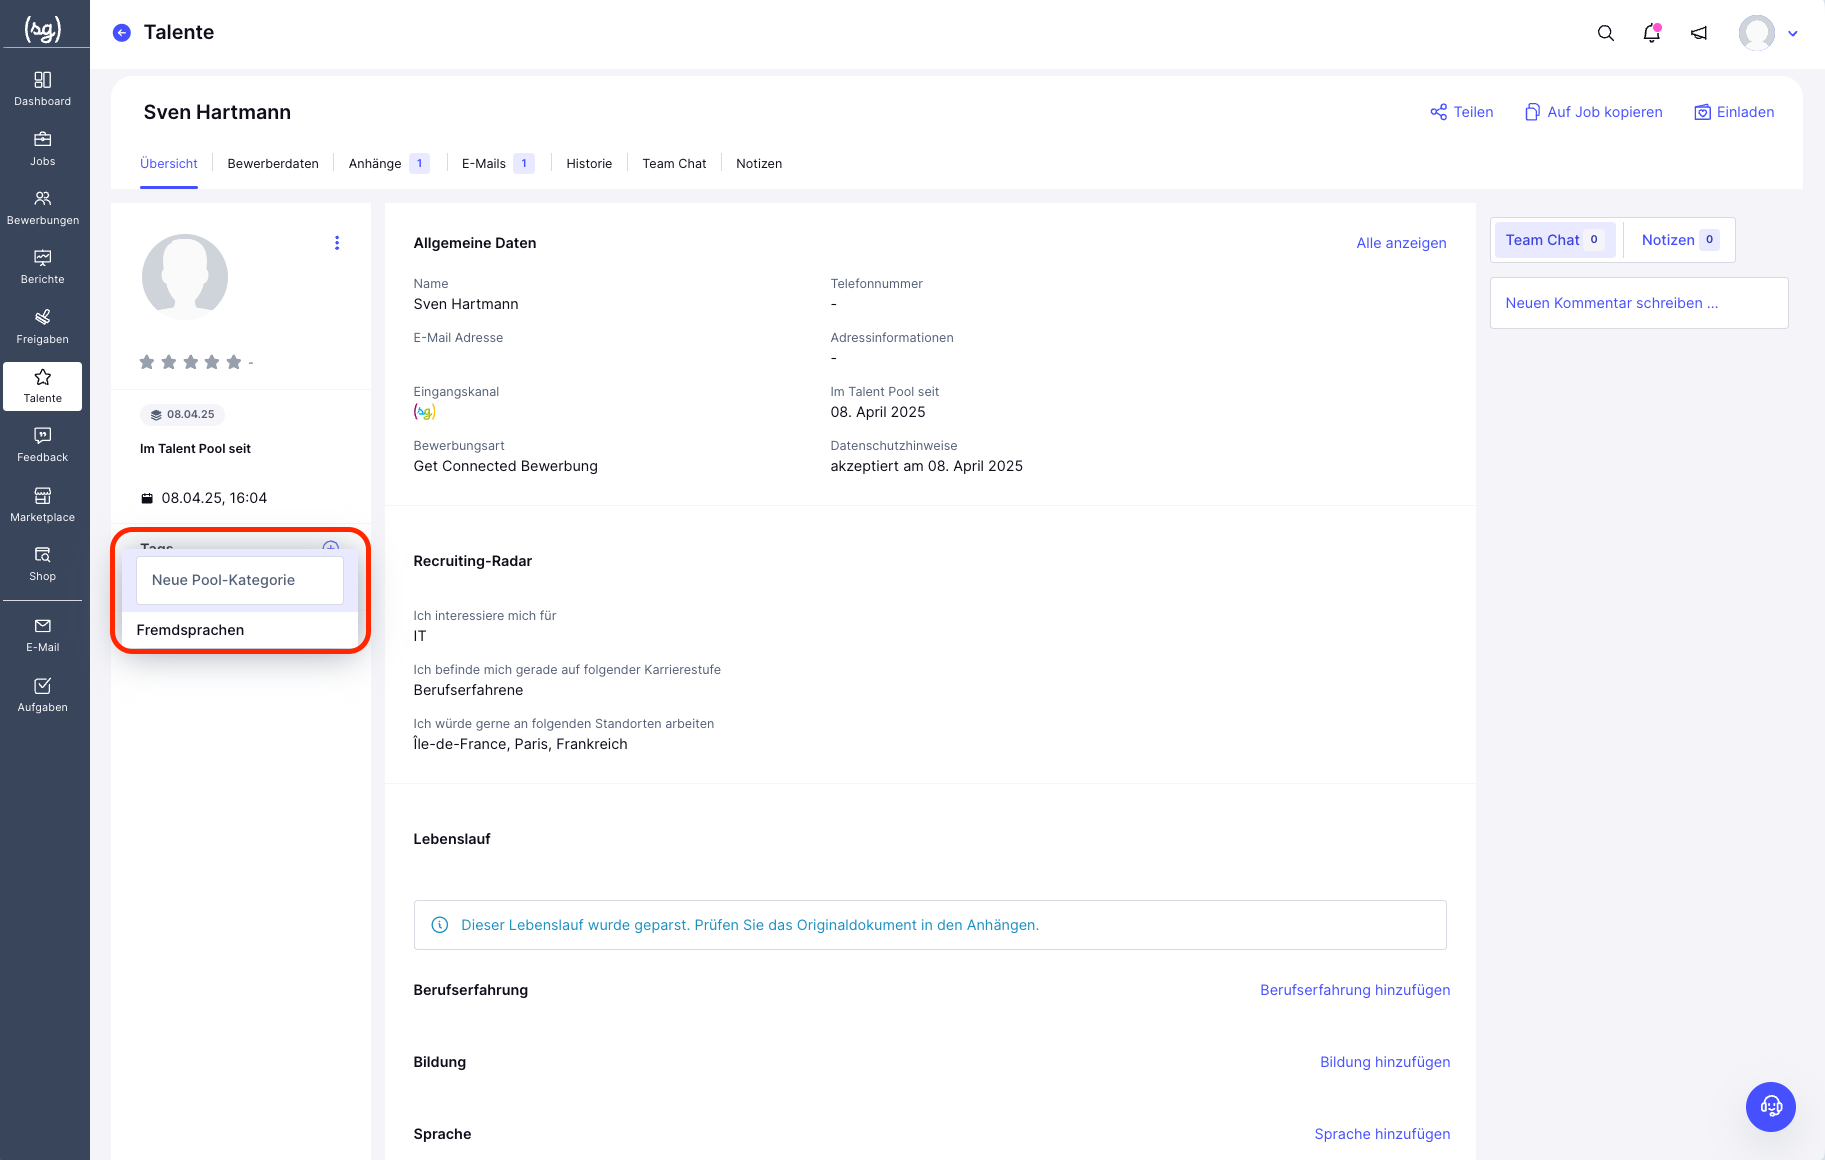This screenshot has height=1160, width=1825.
Task: Open Freigaben in the sidebar
Action: [x=43, y=327]
